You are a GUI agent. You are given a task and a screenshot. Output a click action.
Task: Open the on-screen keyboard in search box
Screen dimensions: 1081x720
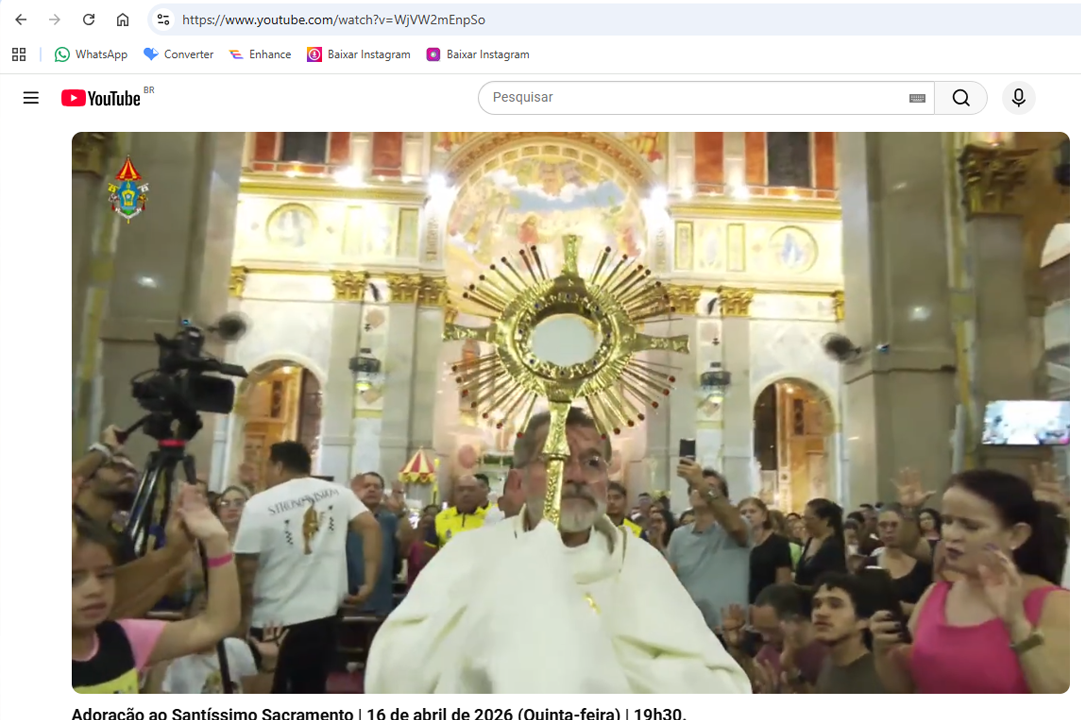(916, 98)
